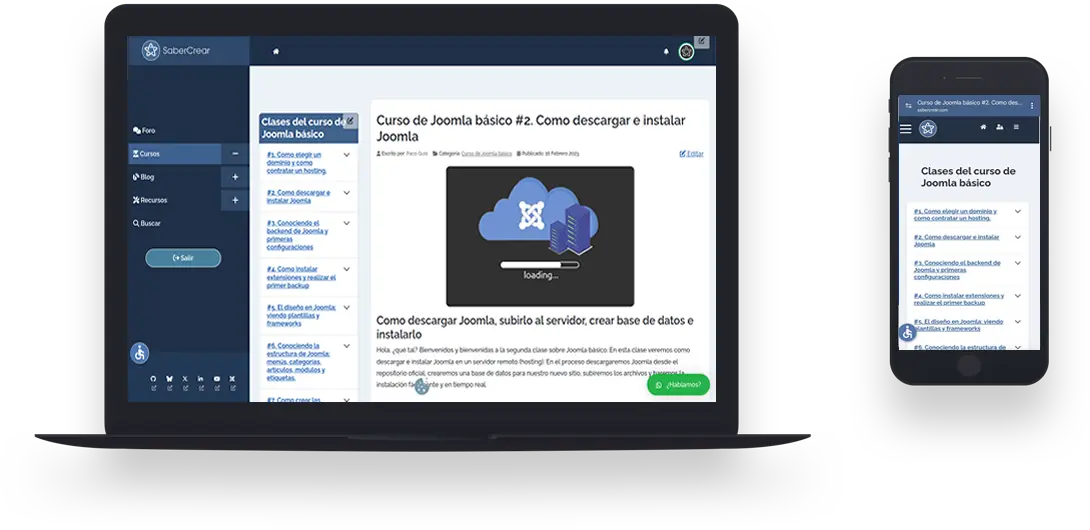
Task: Open the Foro menu item
Action: (x=144, y=131)
